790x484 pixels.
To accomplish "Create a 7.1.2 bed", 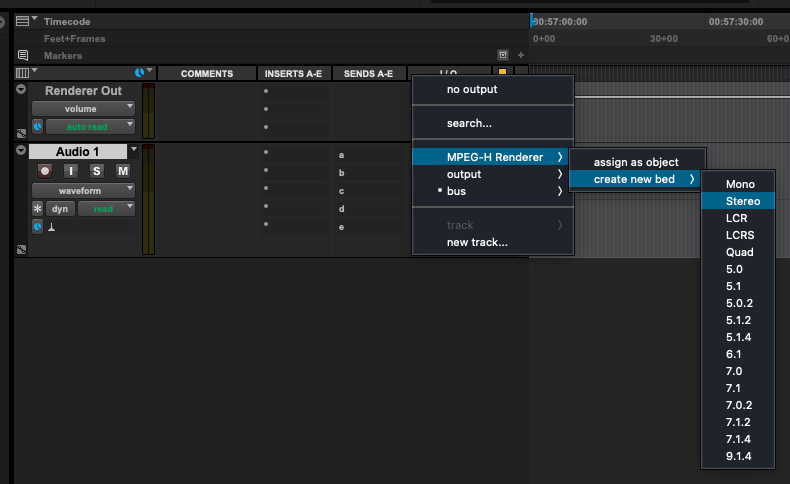I will tap(738, 423).
